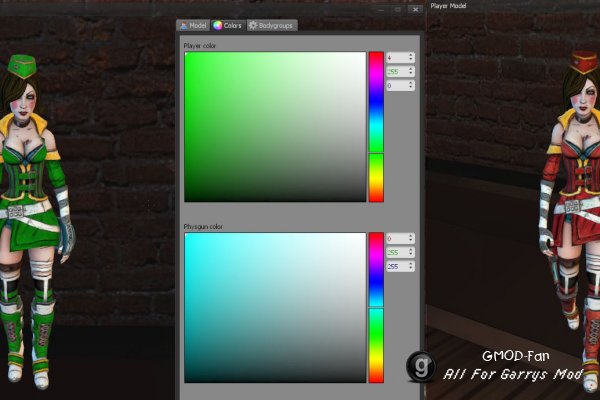Increase Player color blue value with up arrow
Viewport: 600px width, 400px height.
click(x=411, y=83)
